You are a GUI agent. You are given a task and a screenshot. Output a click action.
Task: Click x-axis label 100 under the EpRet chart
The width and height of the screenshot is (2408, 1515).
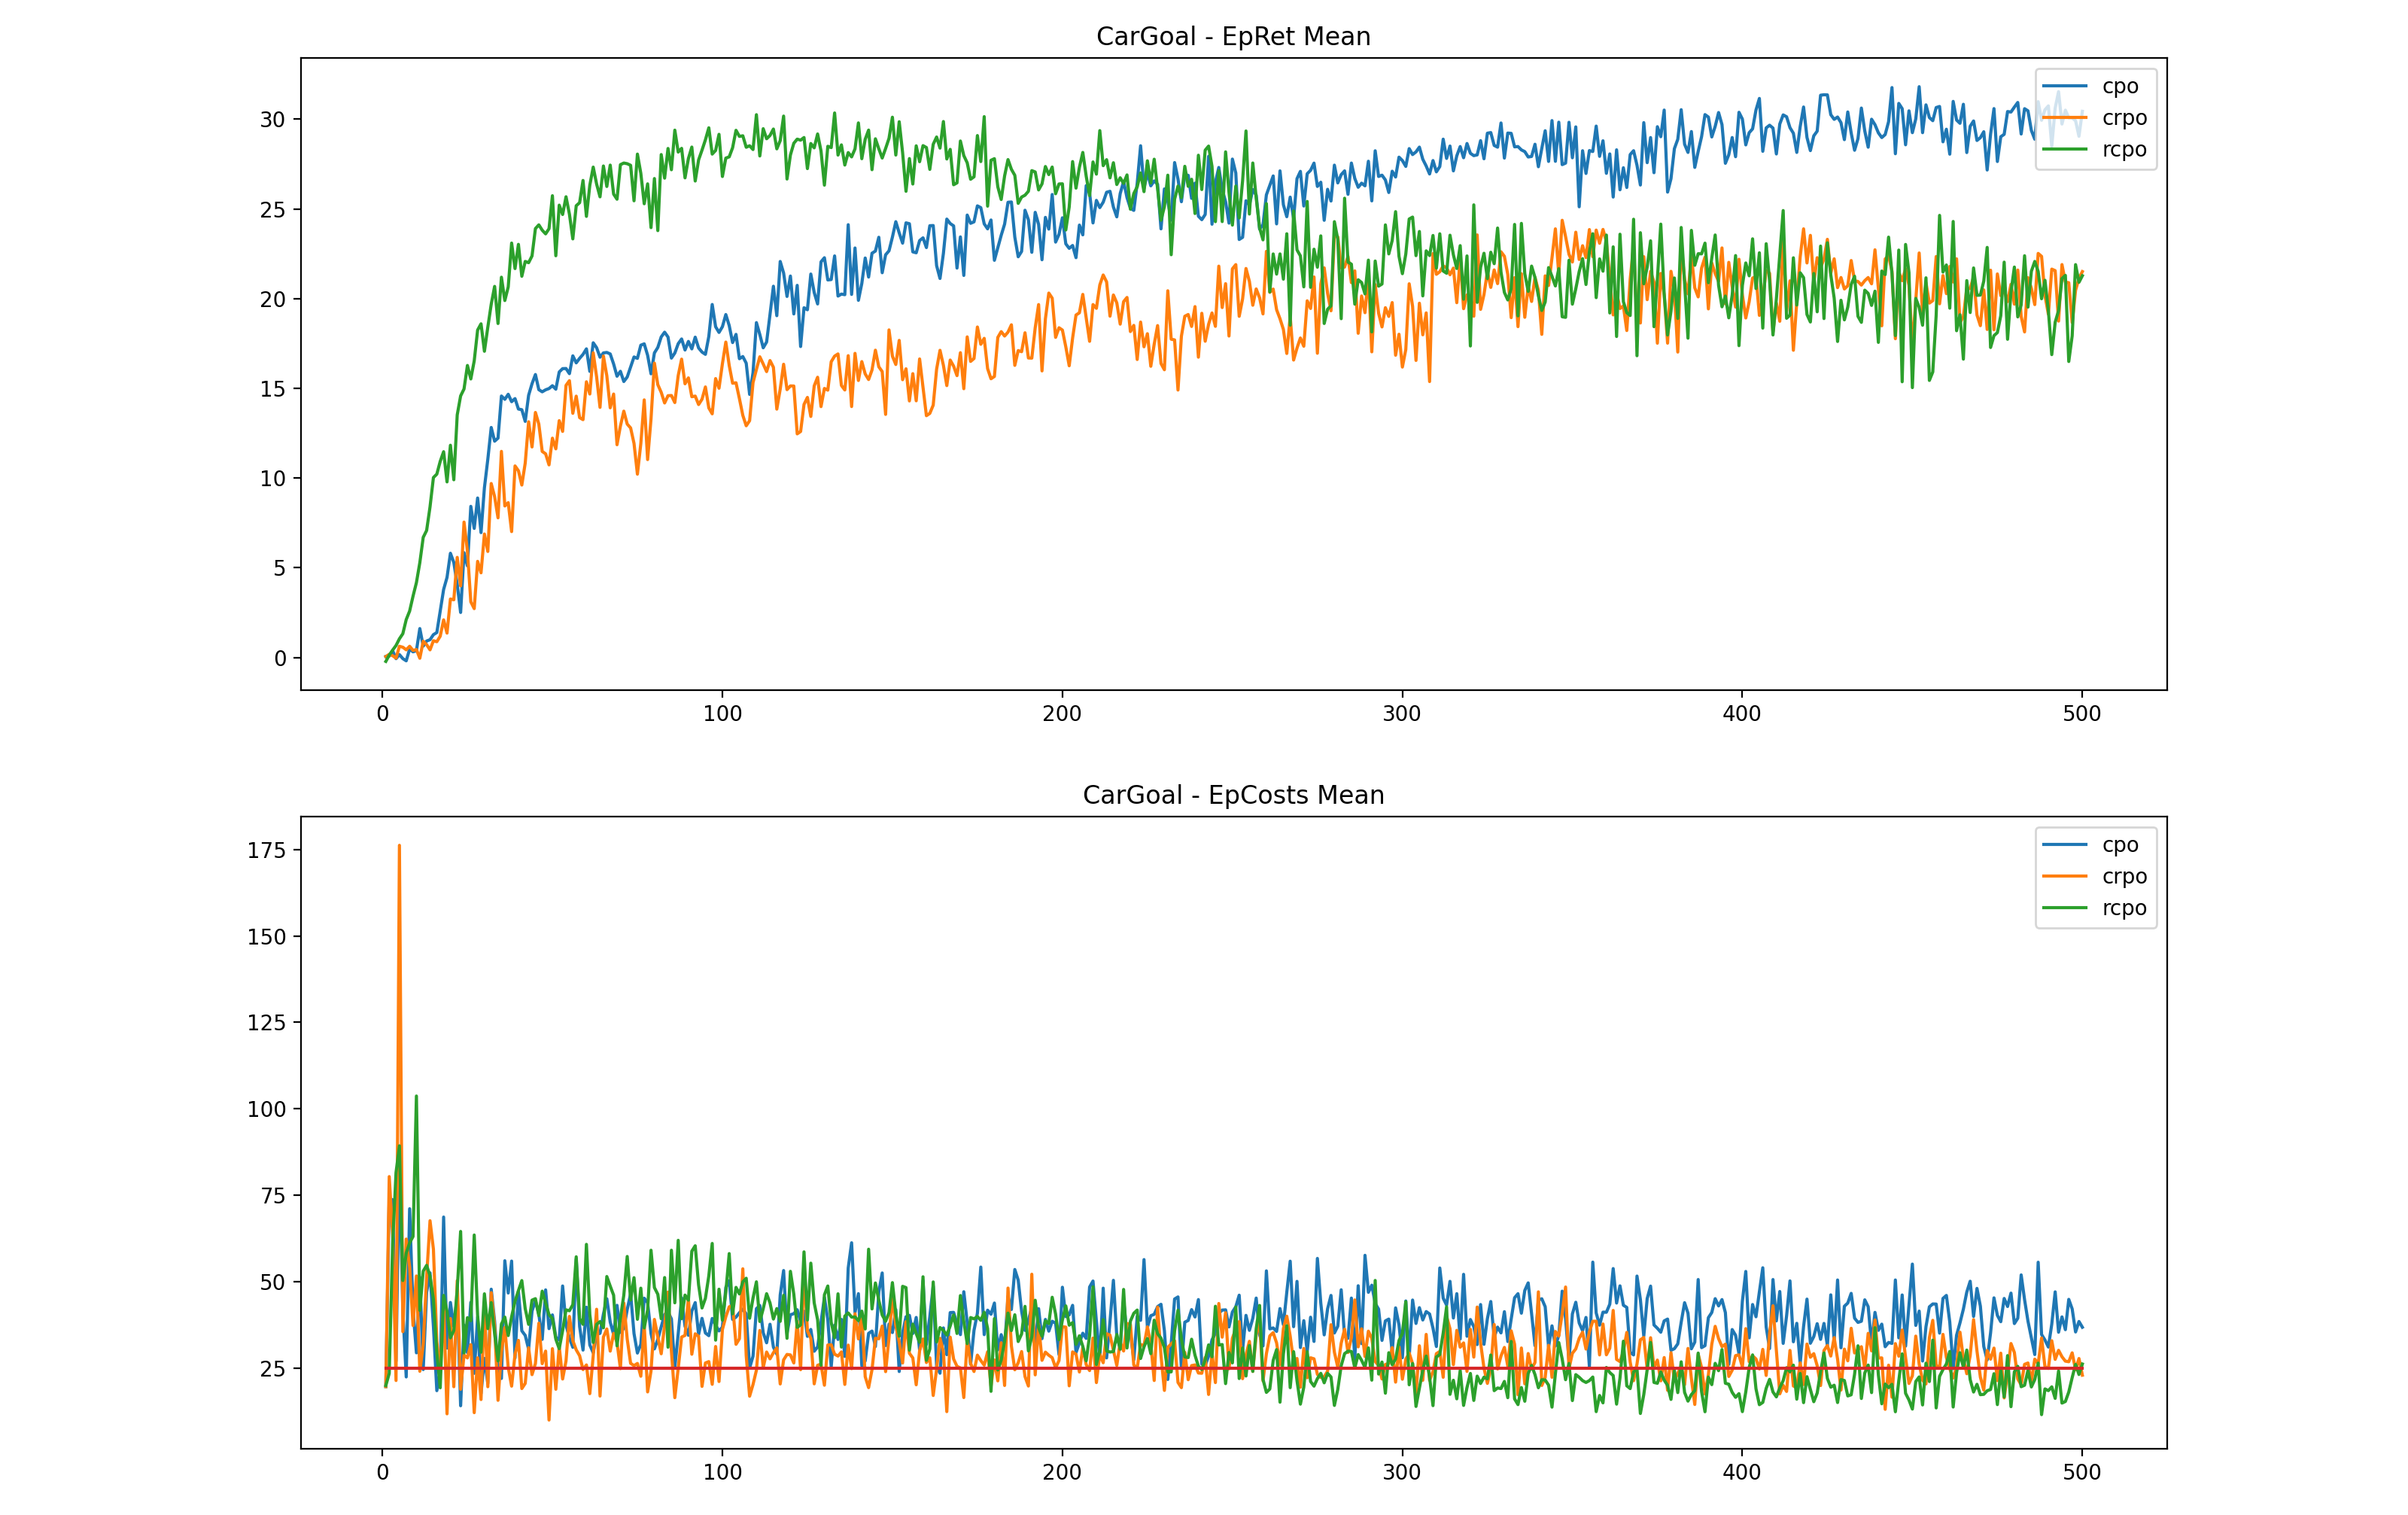point(722,714)
